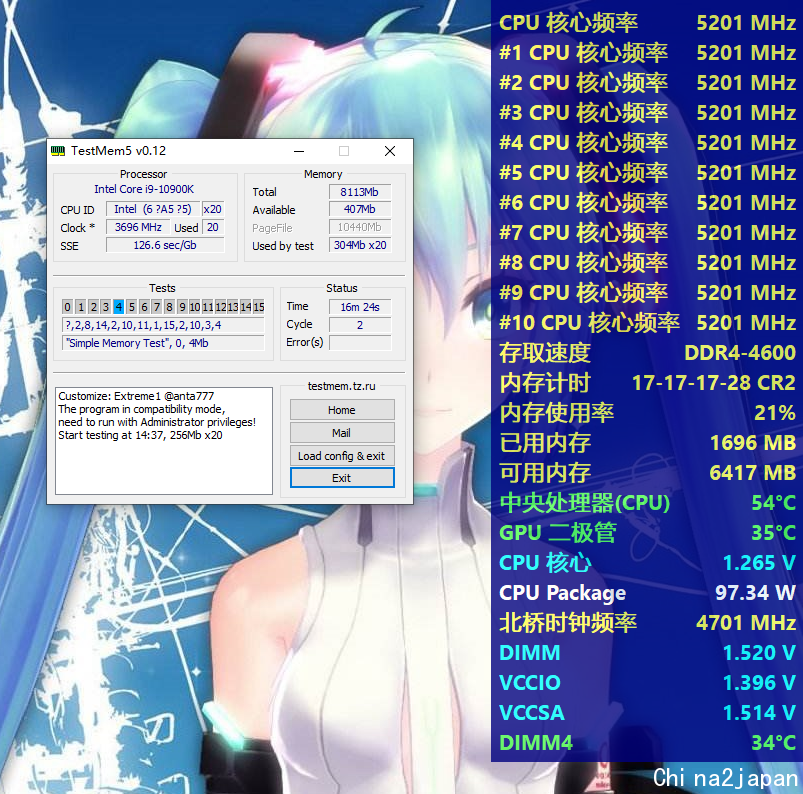This screenshot has width=803, height=794.
Task: Click the CPU ID 'x20' thread count field
Action: pos(213,209)
